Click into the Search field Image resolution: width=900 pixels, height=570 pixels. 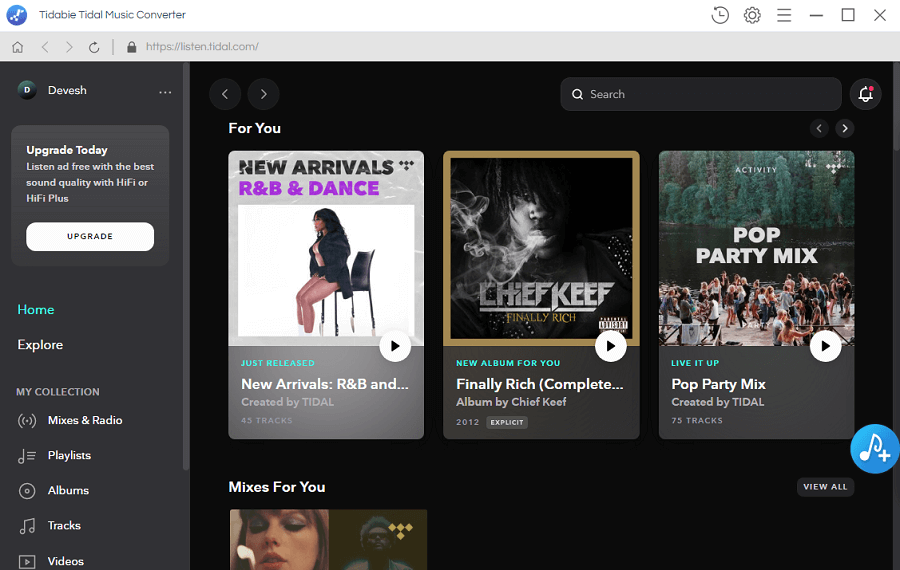click(x=700, y=94)
